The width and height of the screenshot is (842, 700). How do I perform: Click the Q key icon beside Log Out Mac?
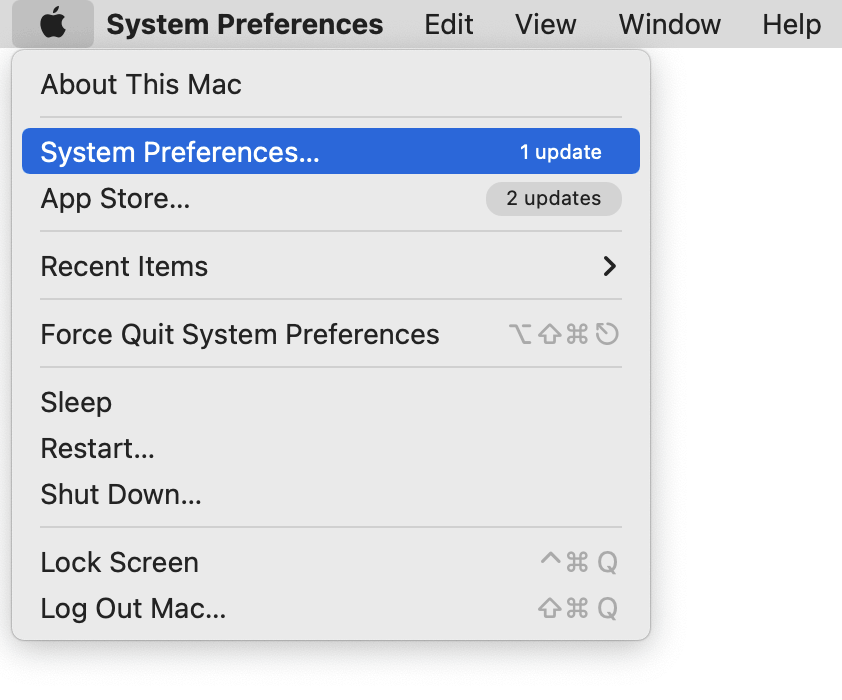pyautogui.click(x=606, y=608)
